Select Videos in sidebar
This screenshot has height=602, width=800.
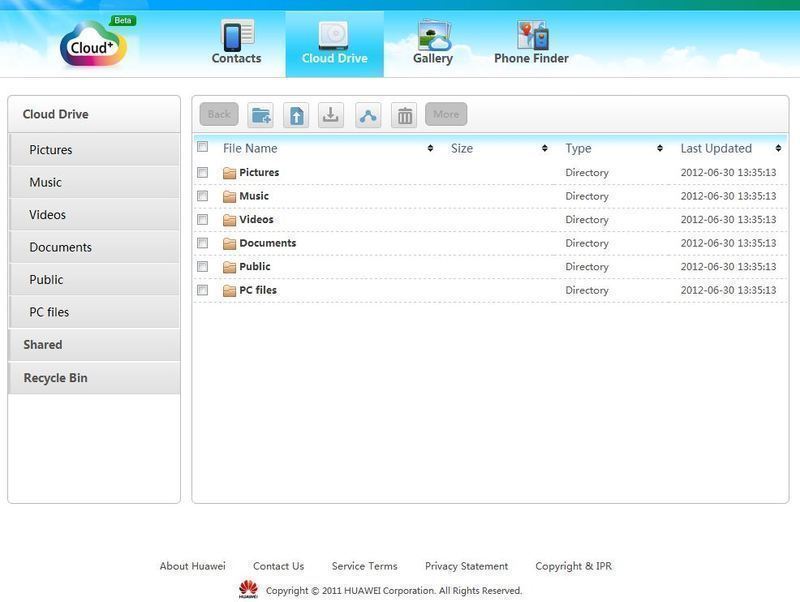94,215
